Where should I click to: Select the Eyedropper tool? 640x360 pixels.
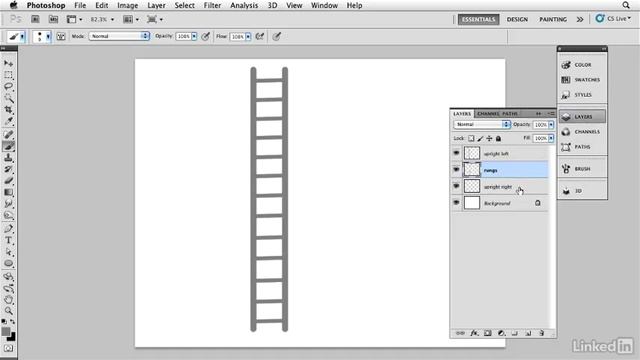(x=8, y=121)
